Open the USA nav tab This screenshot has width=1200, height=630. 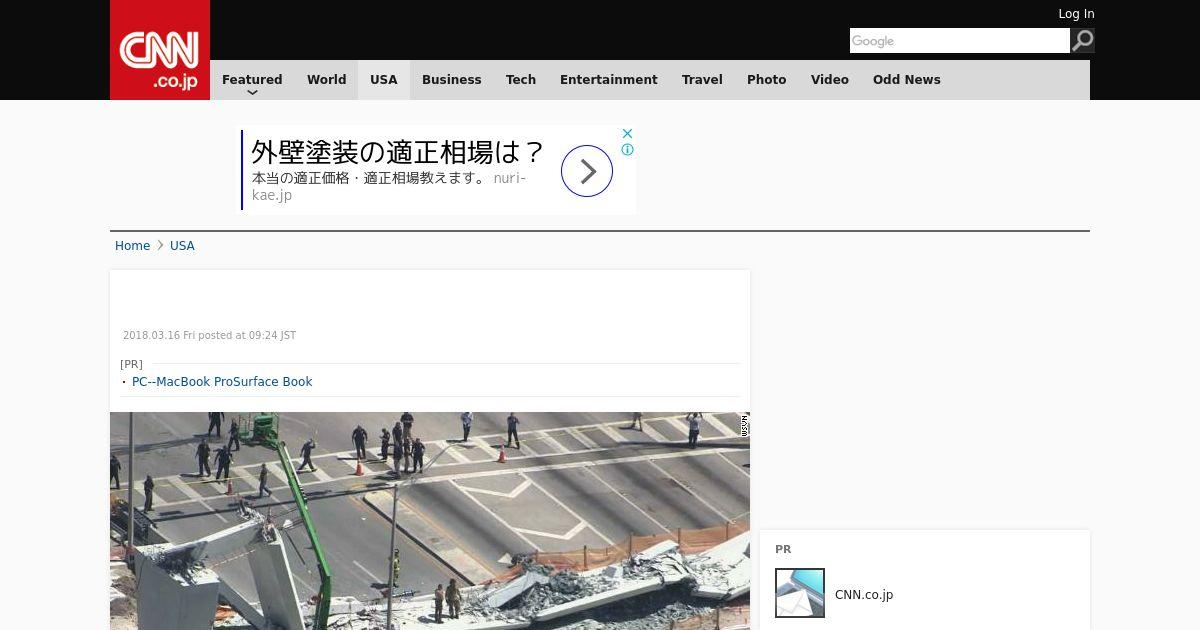pyautogui.click(x=384, y=80)
